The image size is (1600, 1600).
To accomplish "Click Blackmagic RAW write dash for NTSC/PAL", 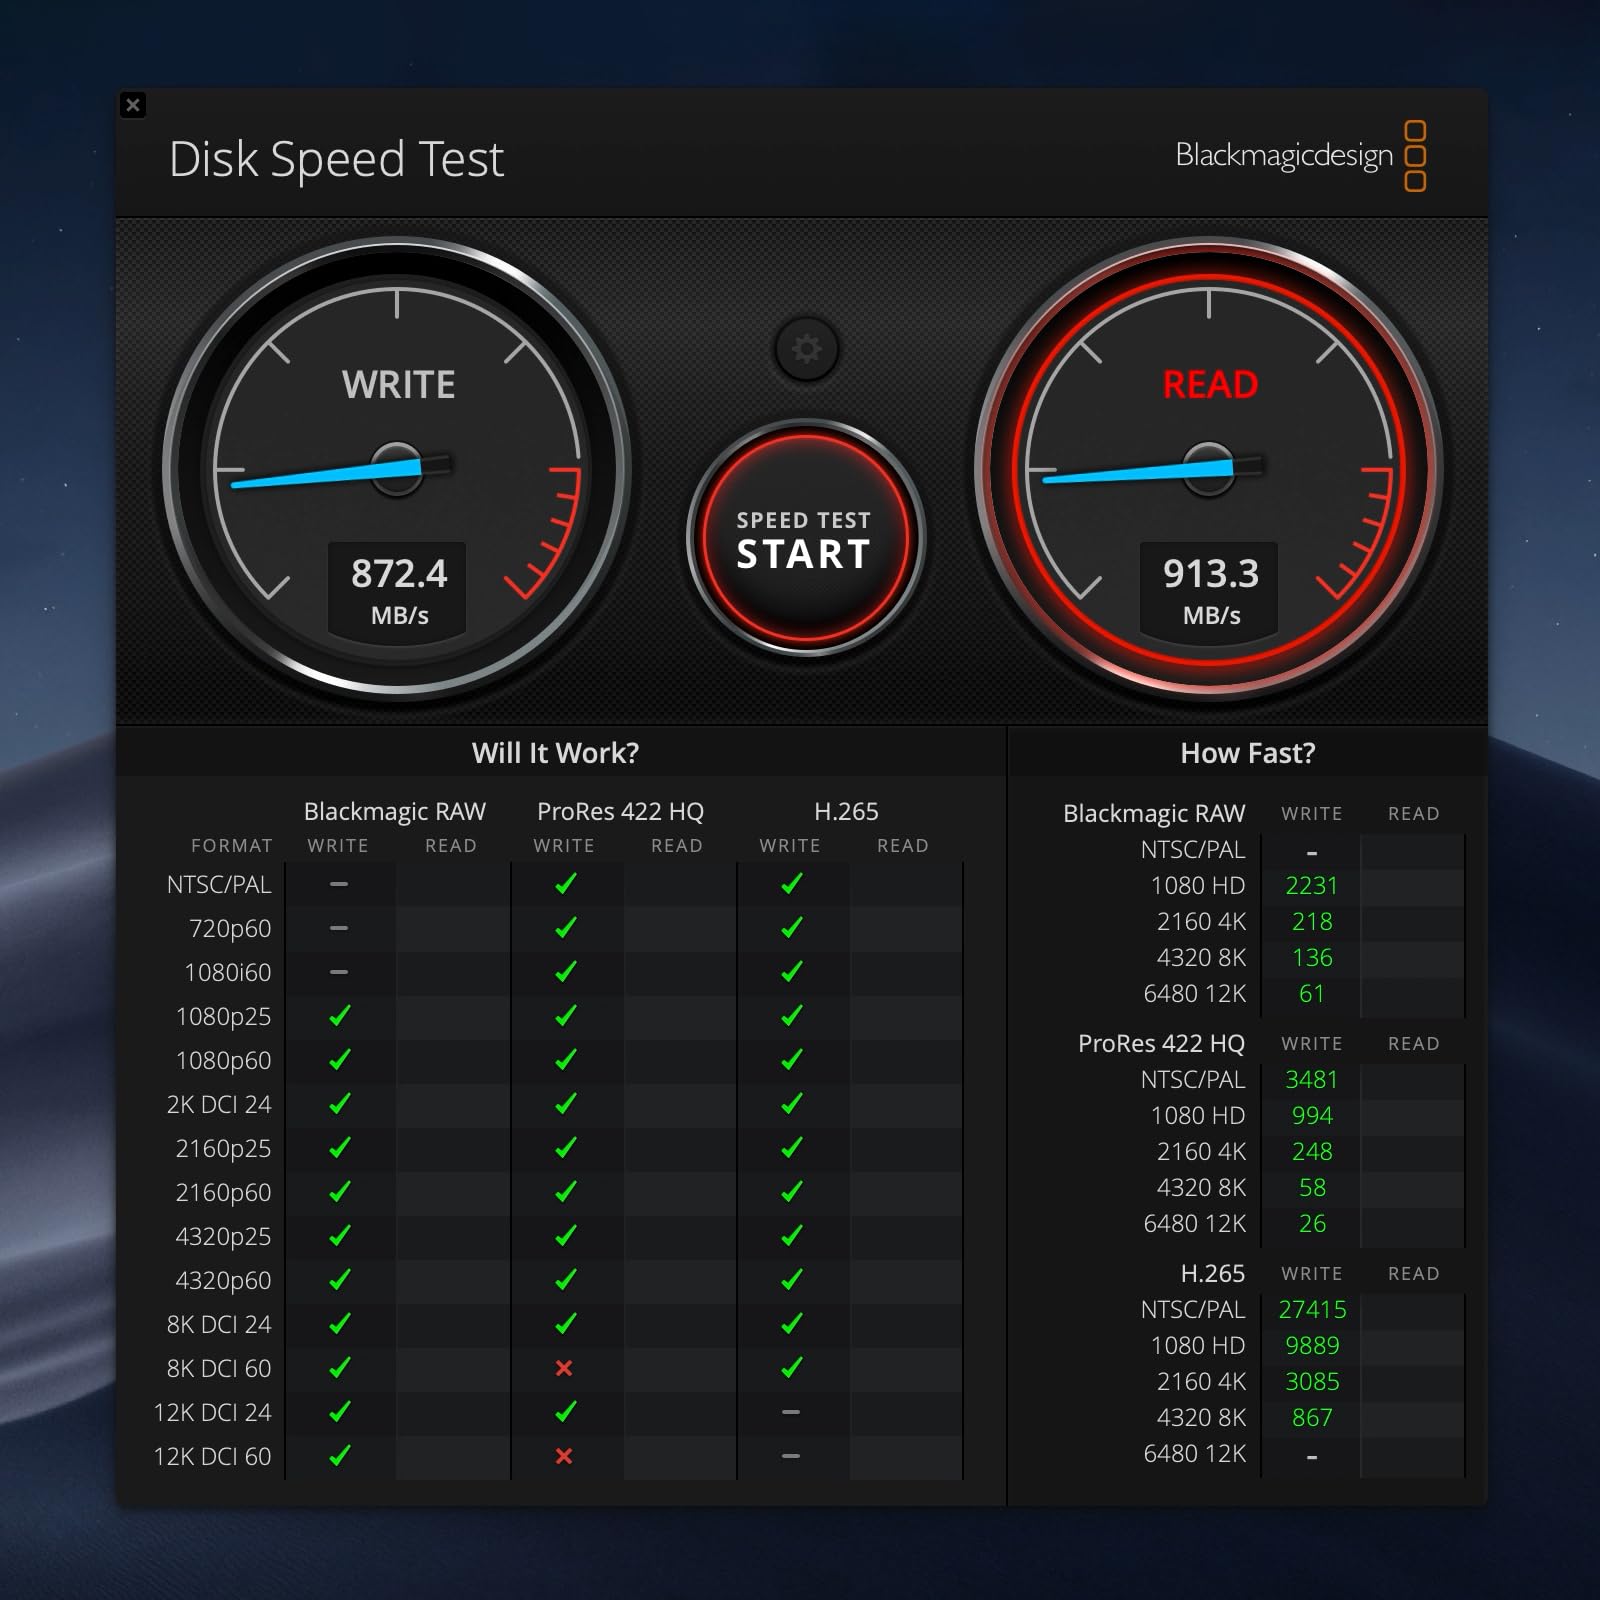I will click(x=339, y=884).
